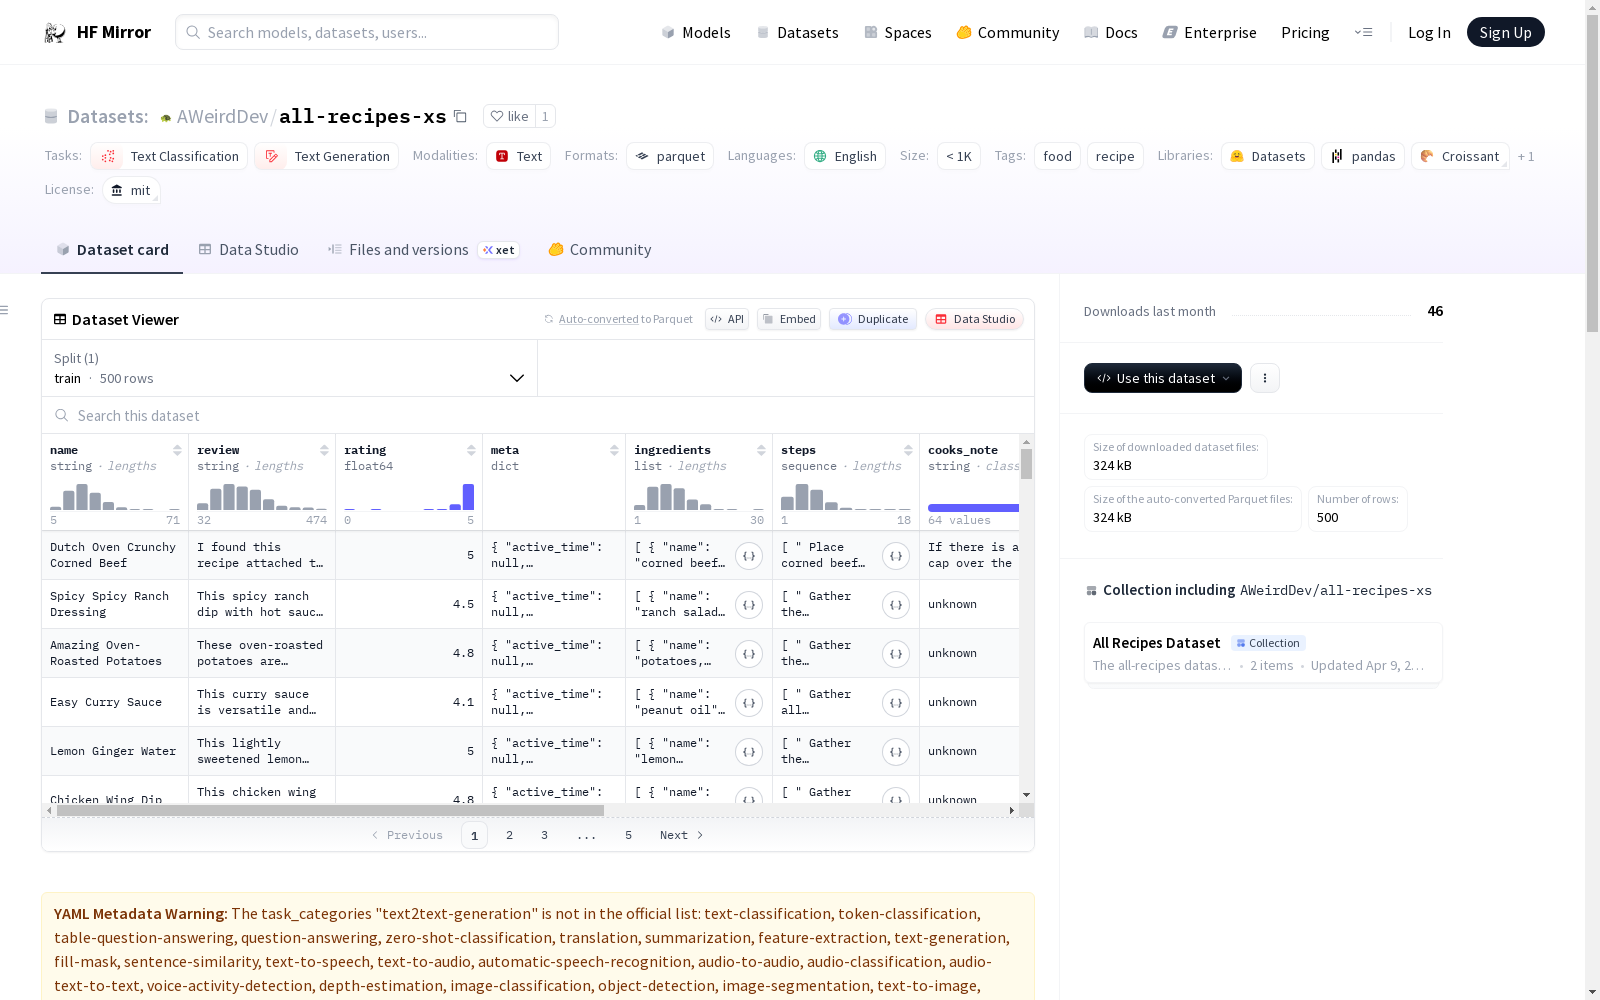
Task: Open the Embed button in Dataset Viewer
Action: tap(789, 319)
